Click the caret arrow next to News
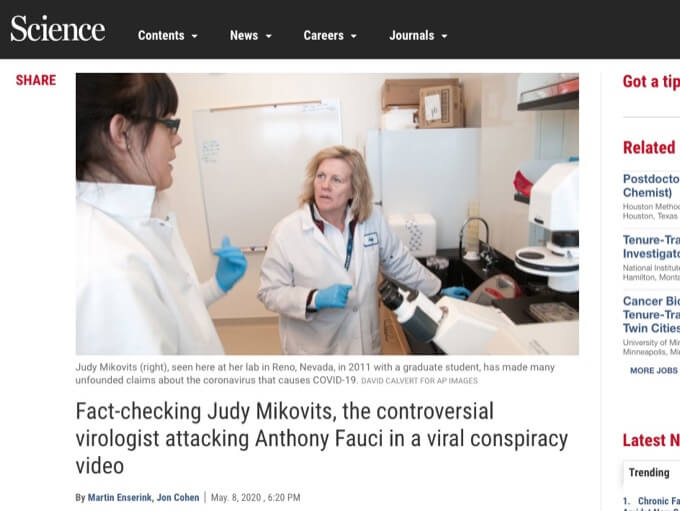 (269, 36)
